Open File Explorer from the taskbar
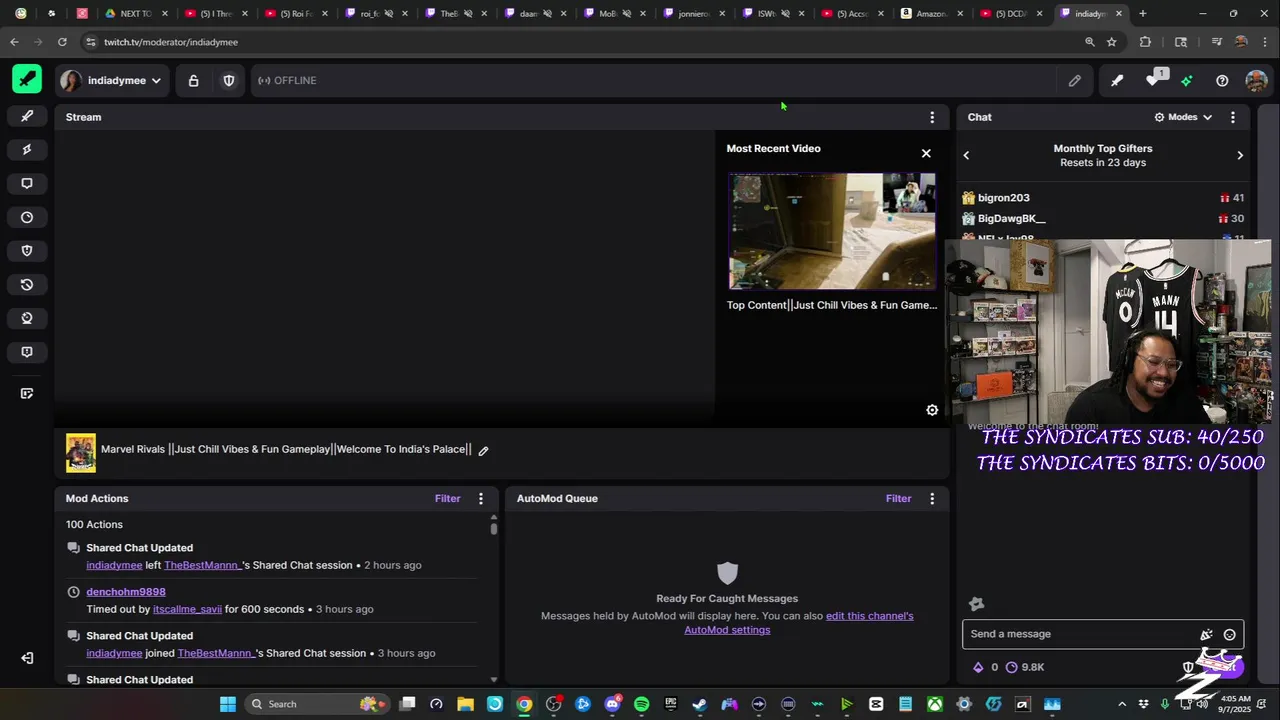This screenshot has width=1280, height=720. tap(465, 704)
